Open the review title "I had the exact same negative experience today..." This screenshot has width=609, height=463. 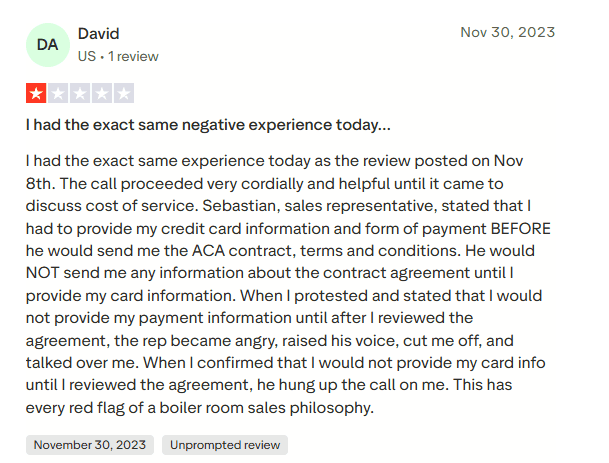(208, 127)
